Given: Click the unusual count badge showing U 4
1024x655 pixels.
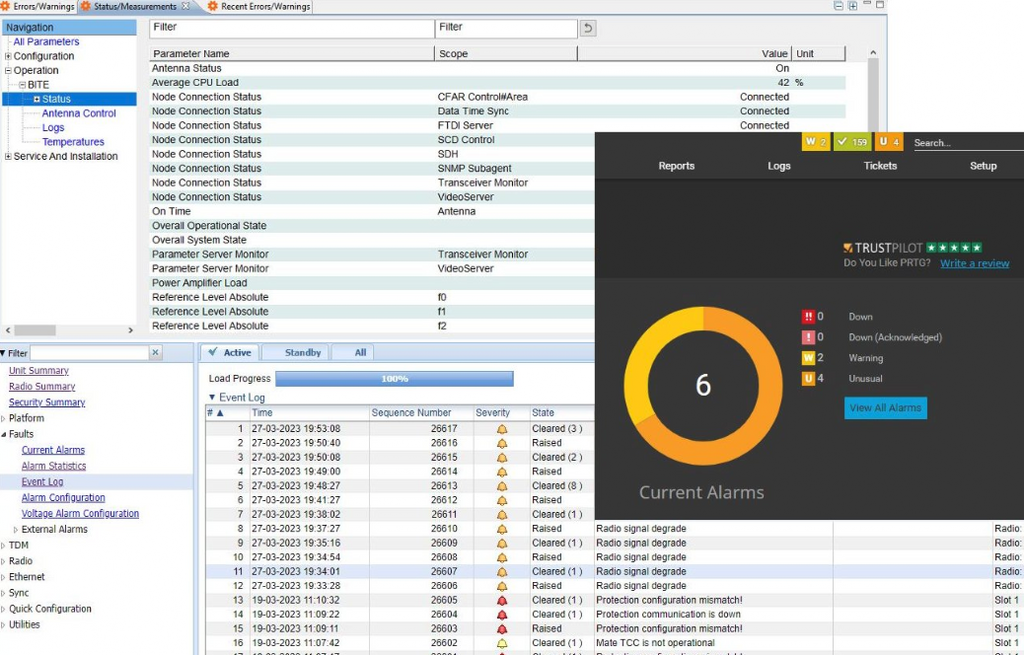Looking at the screenshot, I should [x=887, y=142].
